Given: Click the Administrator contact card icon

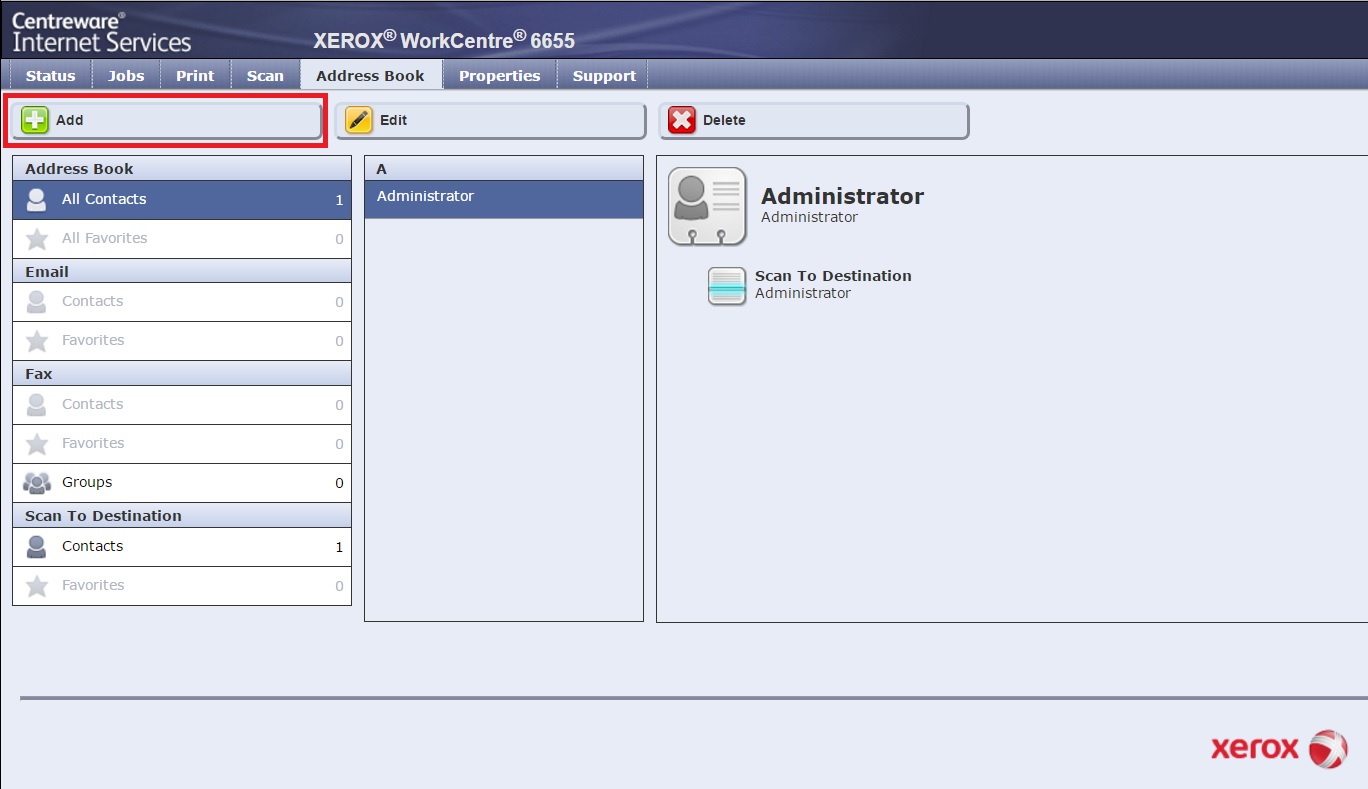Looking at the screenshot, I should [x=707, y=206].
